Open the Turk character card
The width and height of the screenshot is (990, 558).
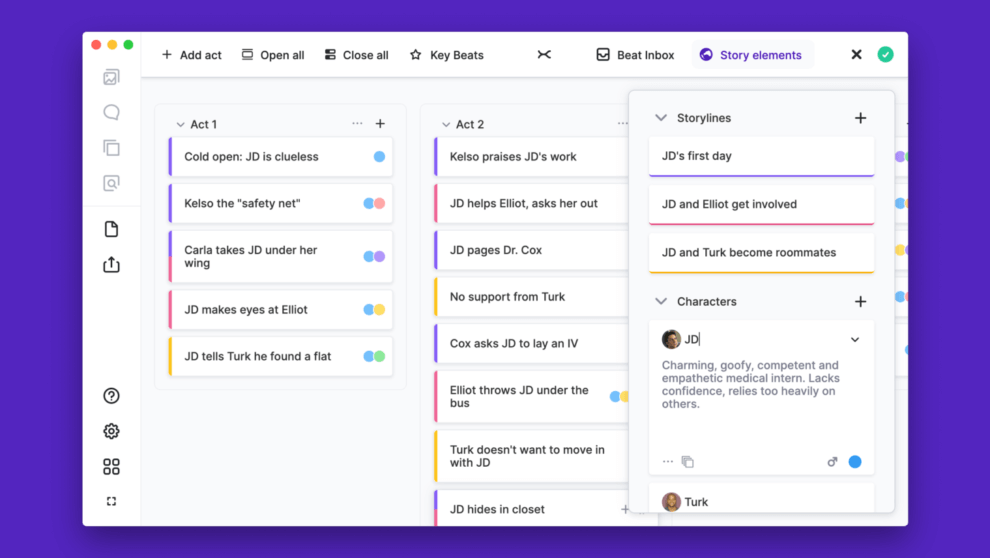761,499
